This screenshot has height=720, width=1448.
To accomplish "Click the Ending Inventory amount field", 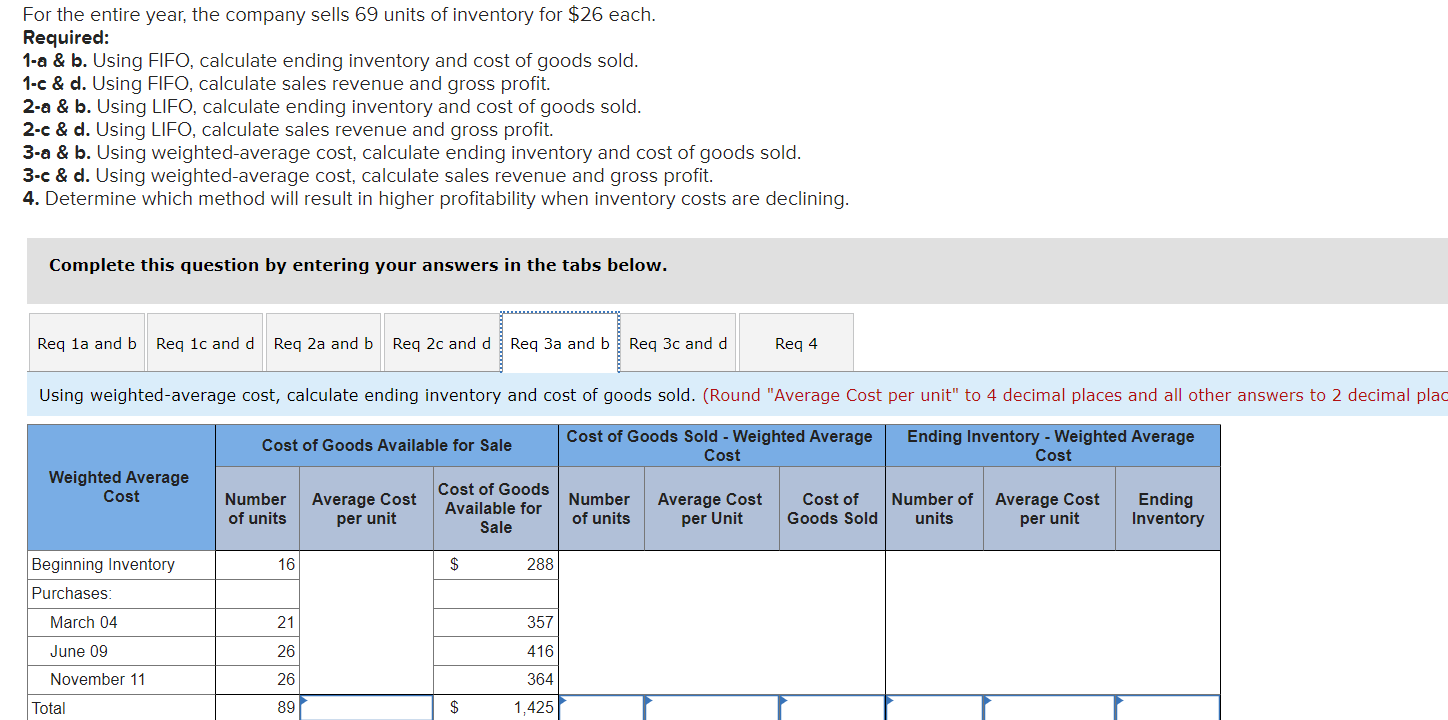I will (1167, 710).
